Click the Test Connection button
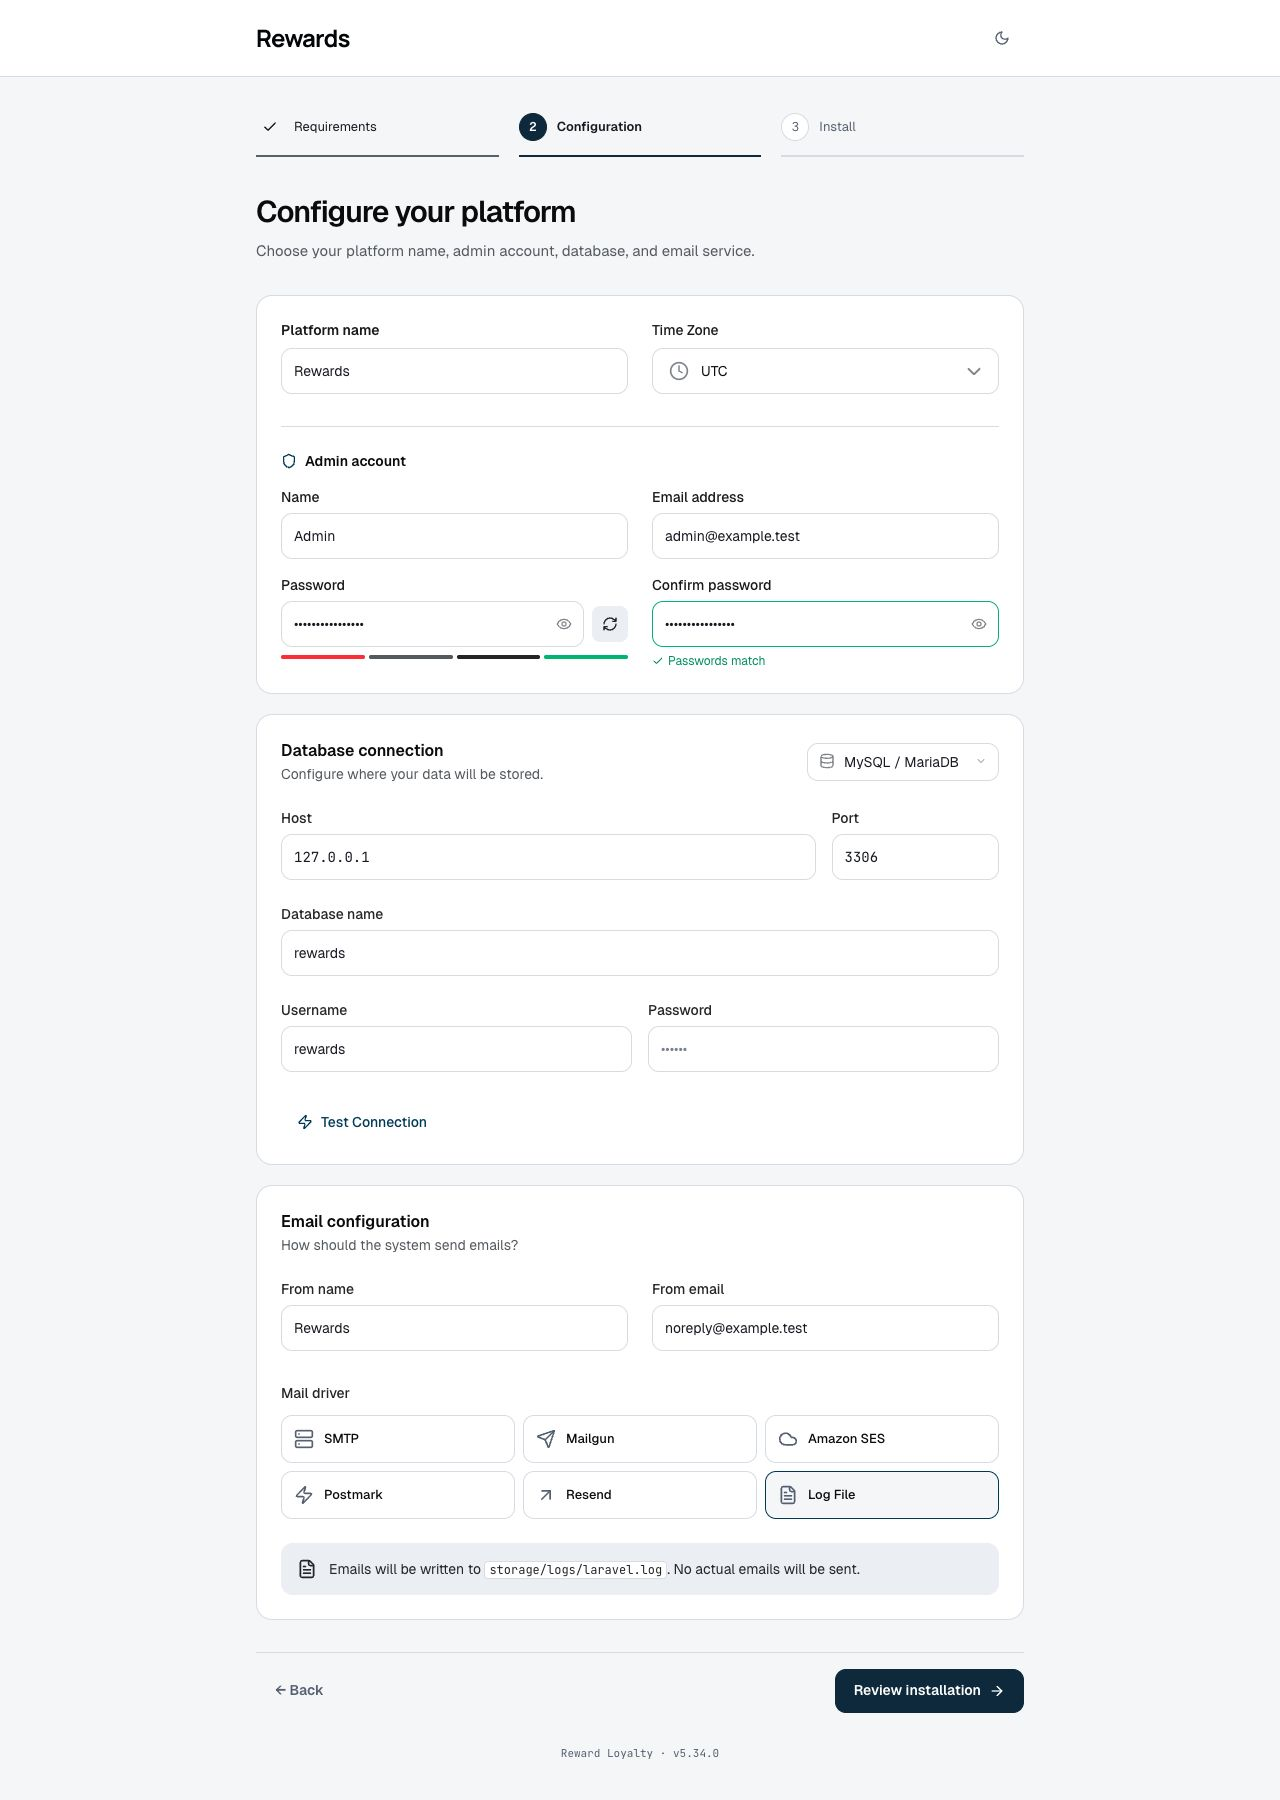This screenshot has height=1800, width=1280. coord(362,1122)
